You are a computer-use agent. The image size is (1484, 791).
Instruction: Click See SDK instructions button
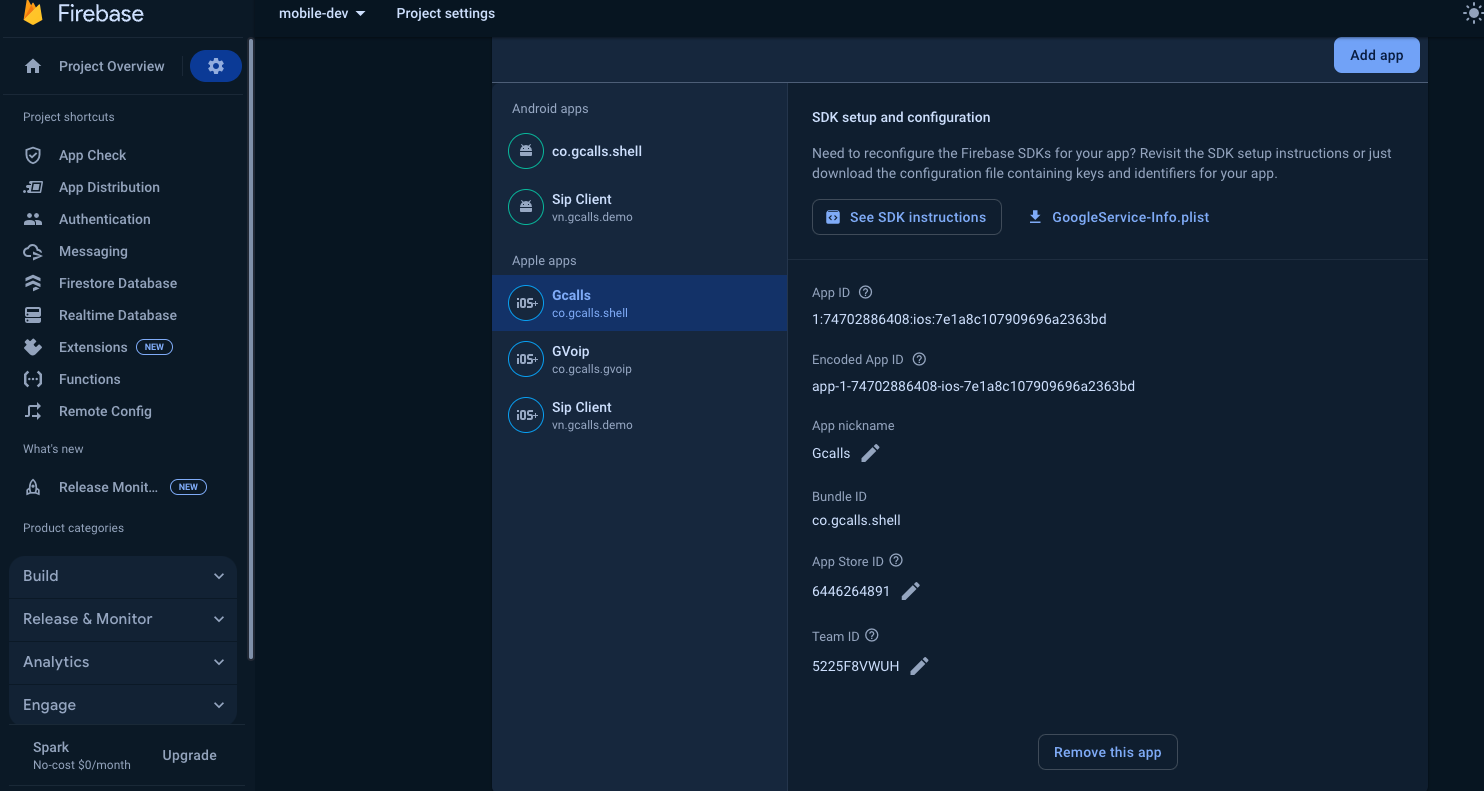[x=906, y=217]
